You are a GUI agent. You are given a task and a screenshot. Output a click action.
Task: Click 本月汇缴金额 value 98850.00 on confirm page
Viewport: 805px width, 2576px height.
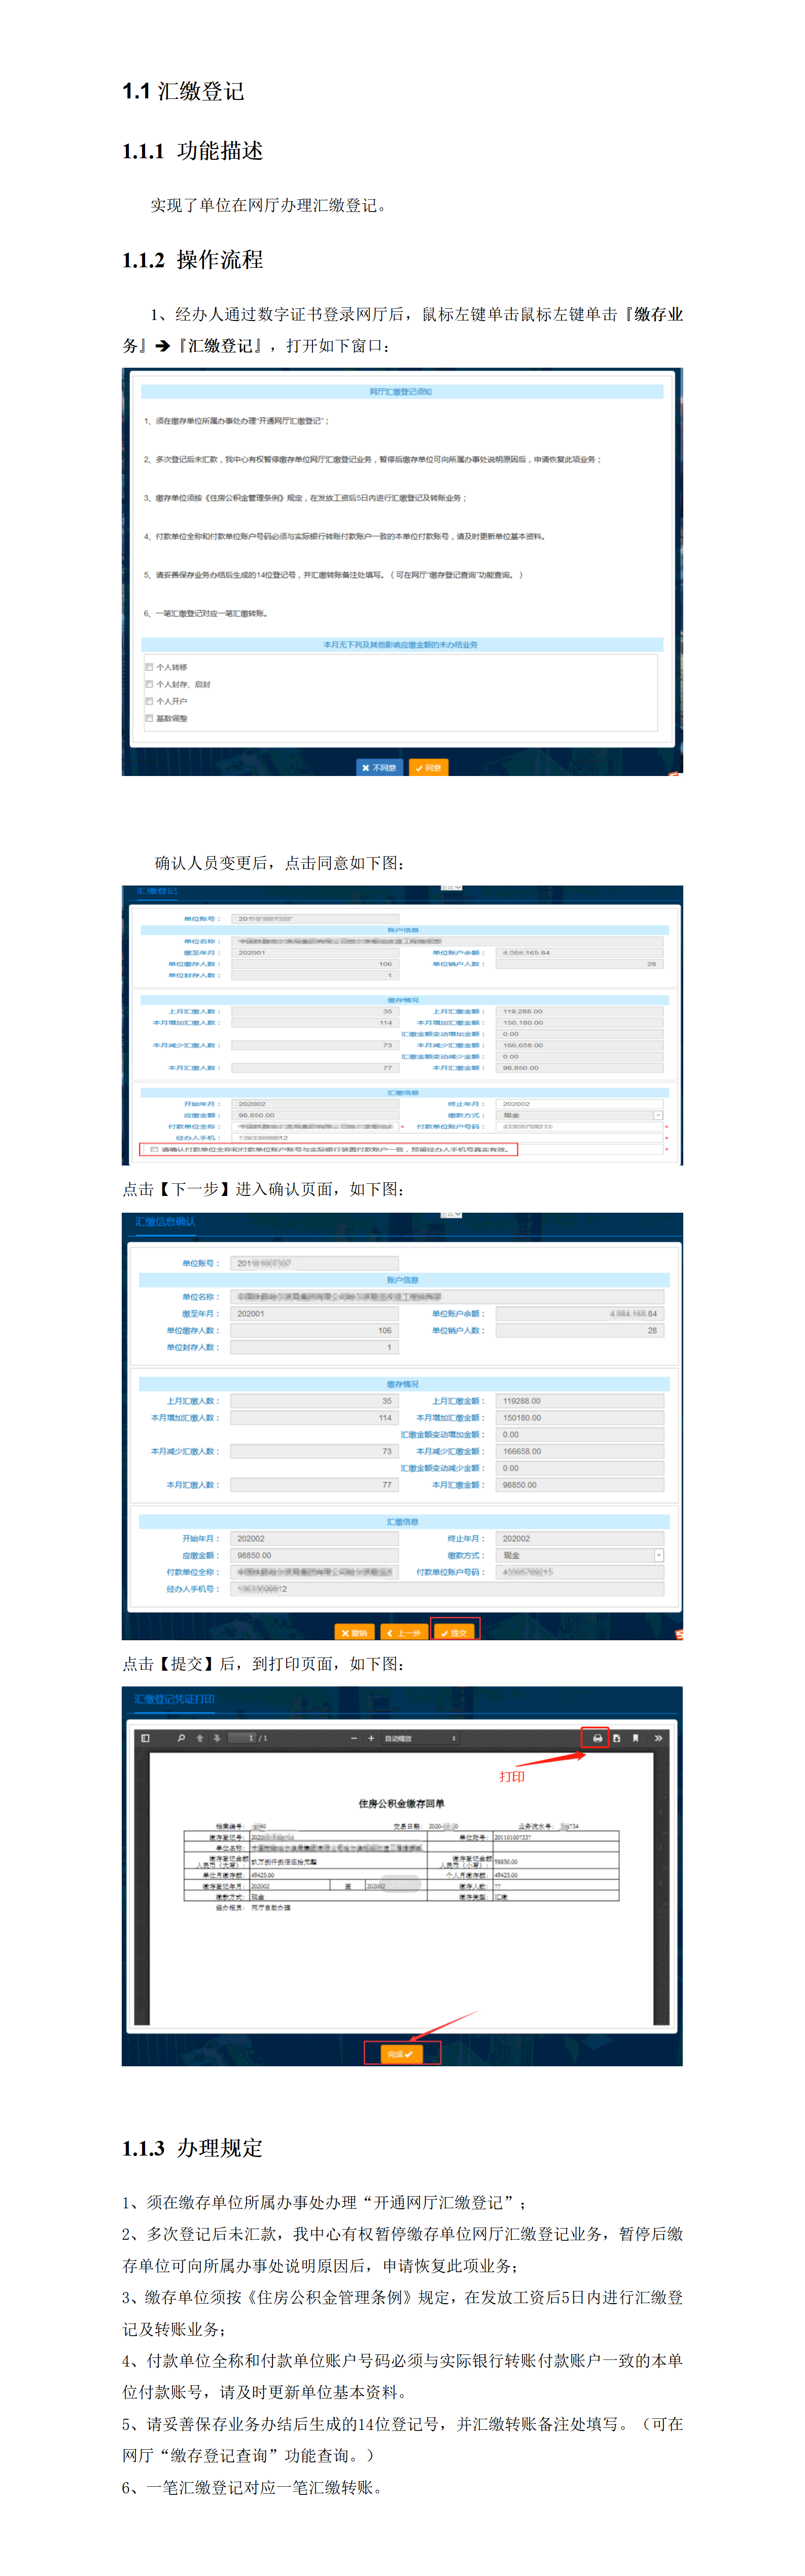[x=580, y=1485]
